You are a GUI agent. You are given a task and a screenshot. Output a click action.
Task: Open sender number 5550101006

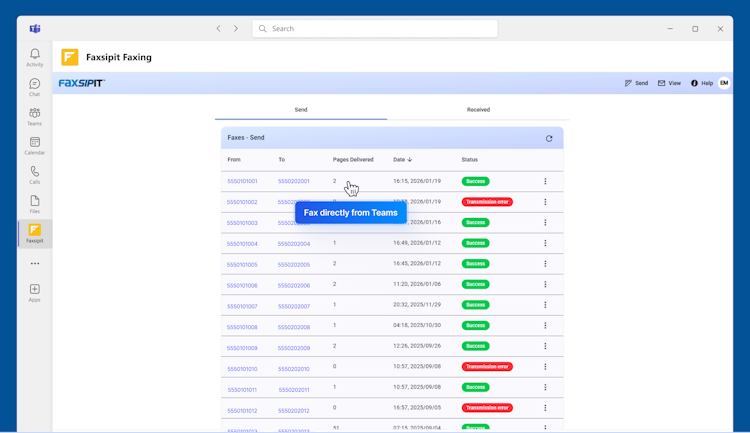coord(242,286)
